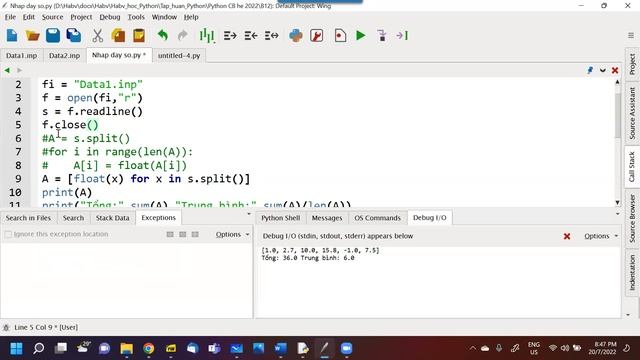
Task: Click the toolbar icon with double-headed arrow
Action: click(271, 36)
